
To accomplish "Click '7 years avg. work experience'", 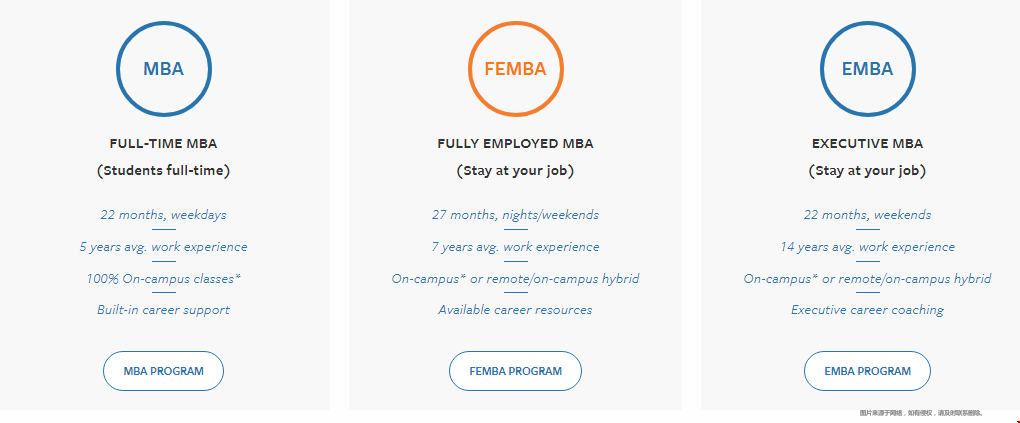I will point(515,247).
